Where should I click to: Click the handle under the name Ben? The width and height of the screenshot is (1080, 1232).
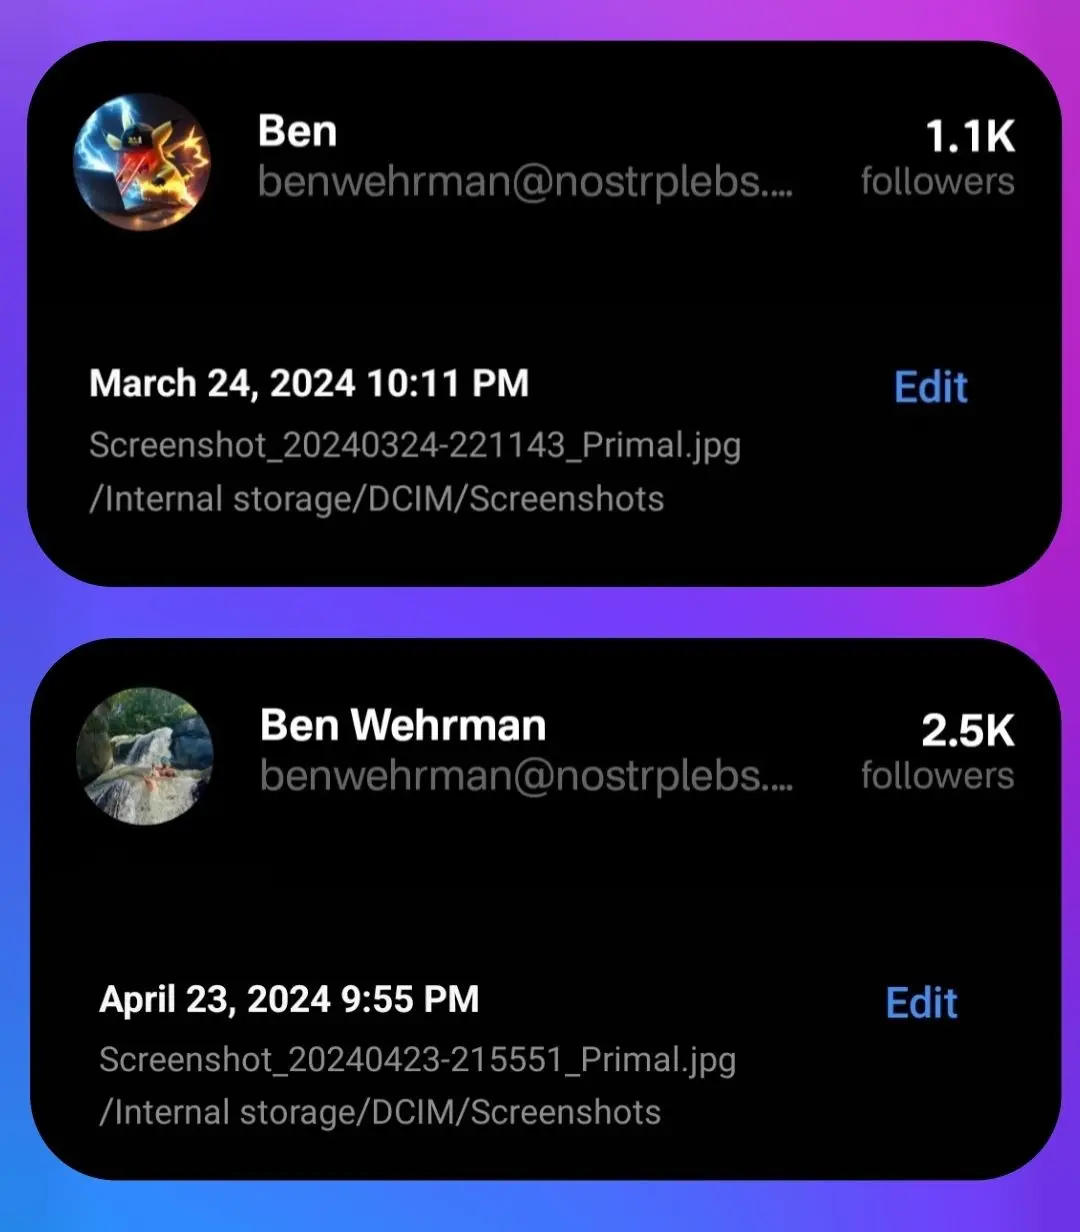[525, 183]
